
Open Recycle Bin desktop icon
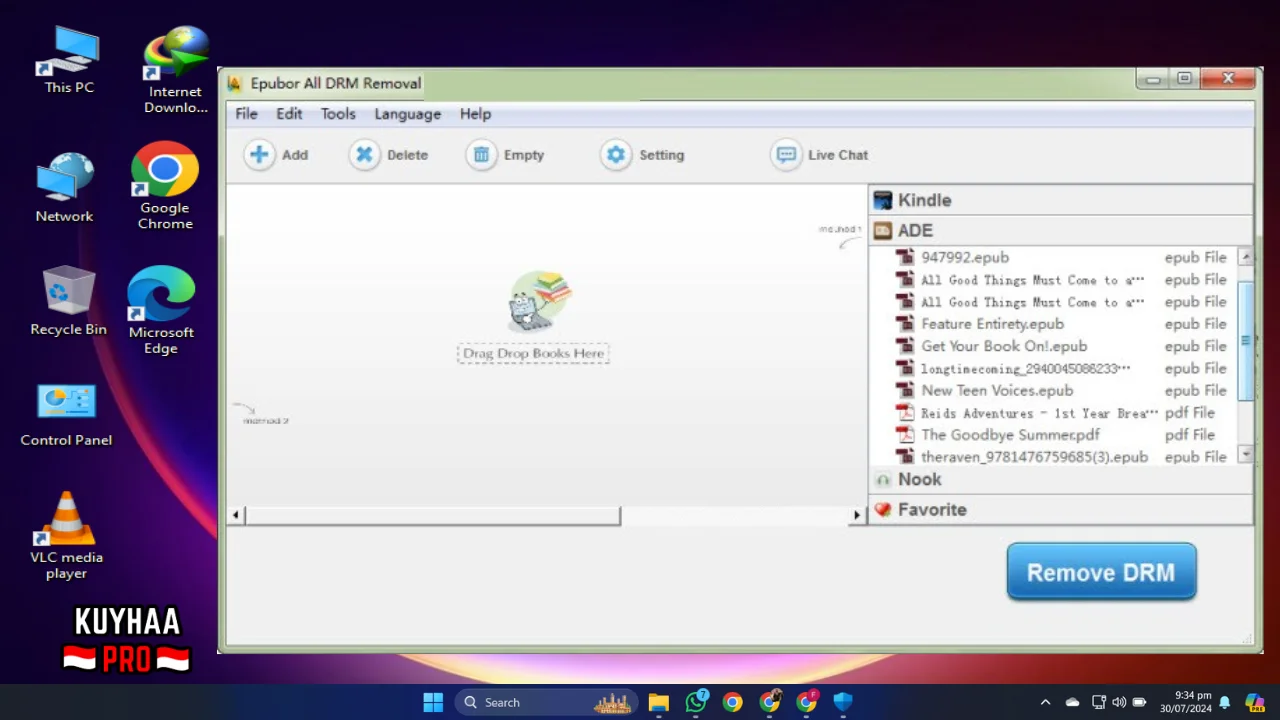pos(68,300)
